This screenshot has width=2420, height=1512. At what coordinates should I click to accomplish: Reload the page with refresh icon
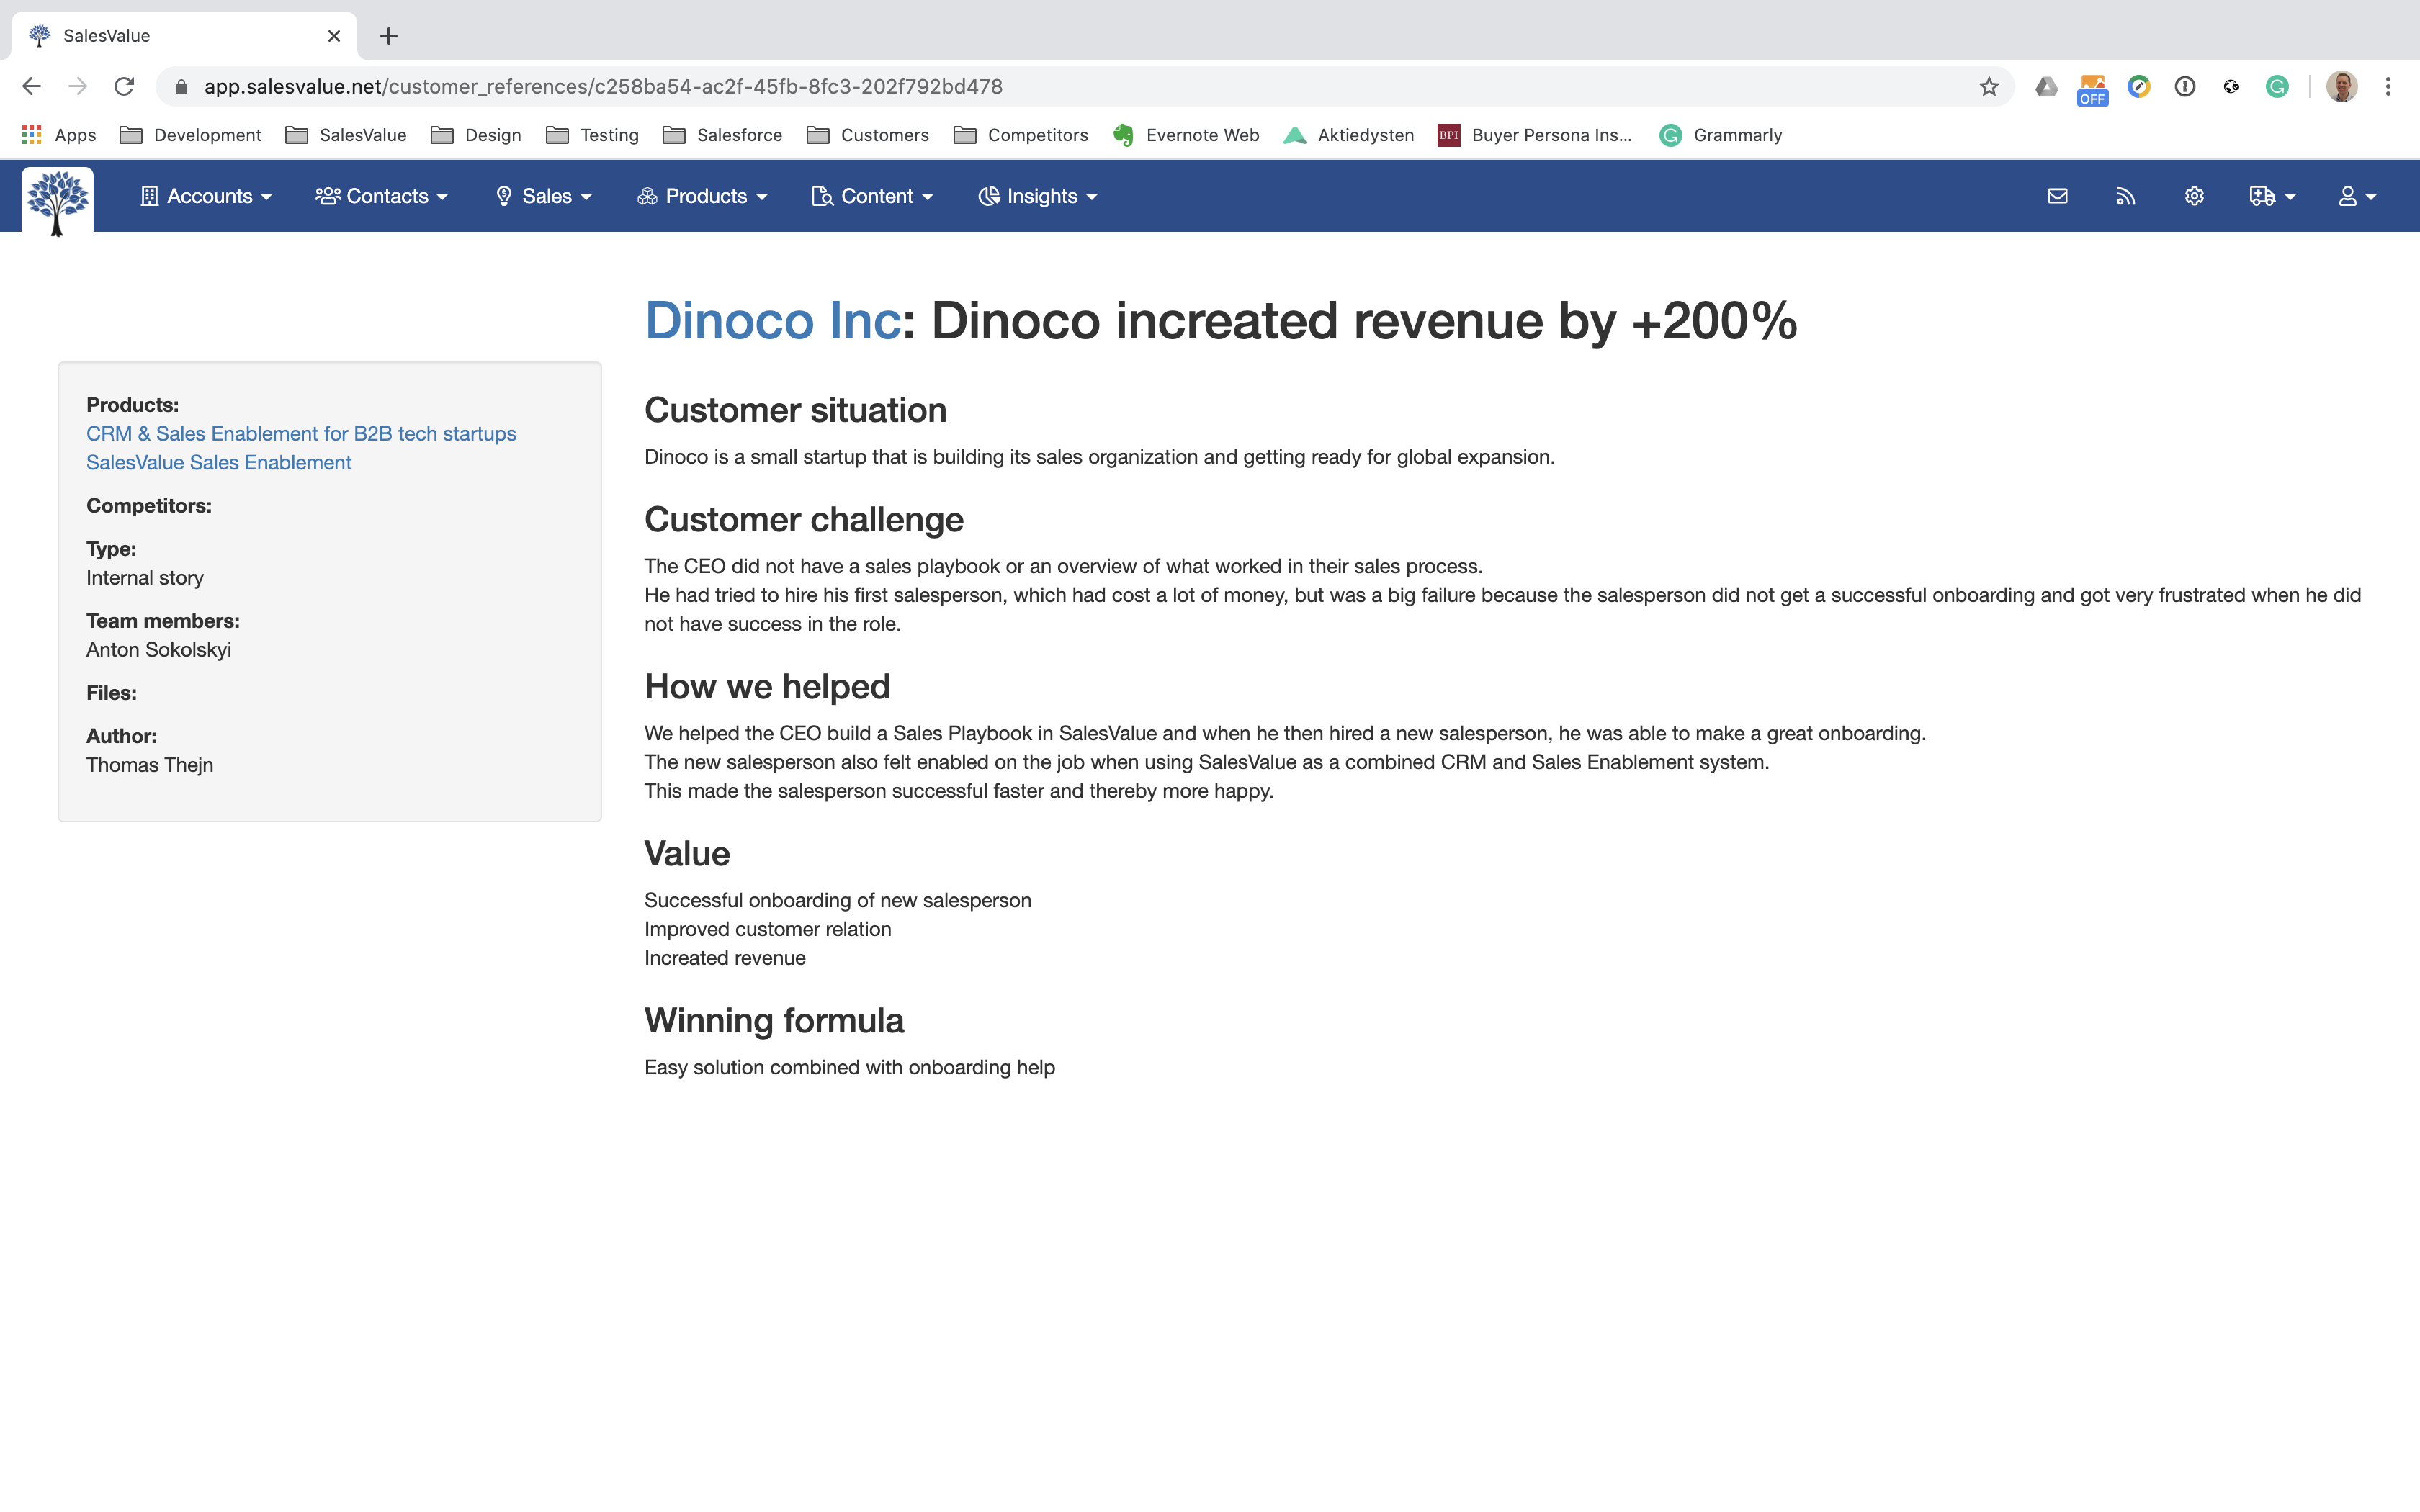124,87
